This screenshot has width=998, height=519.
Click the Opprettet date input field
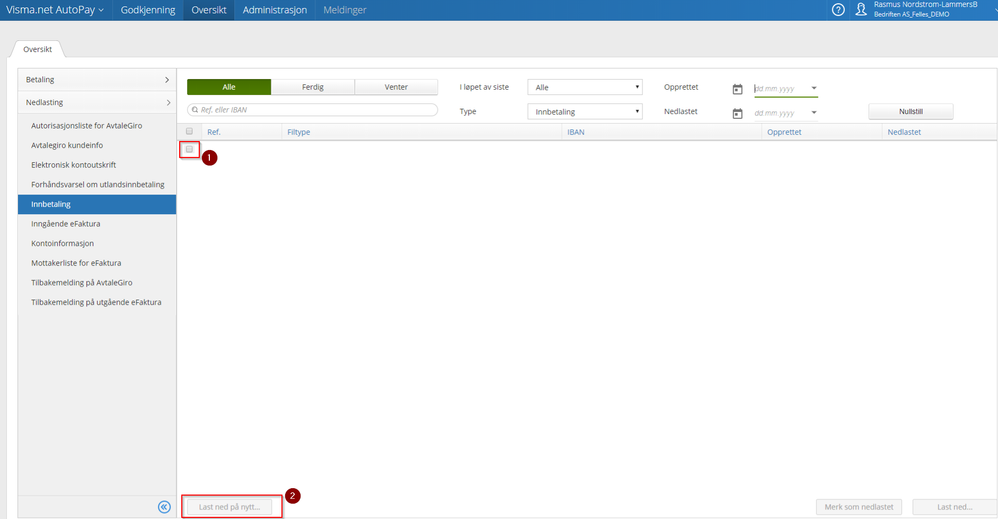(785, 89)
